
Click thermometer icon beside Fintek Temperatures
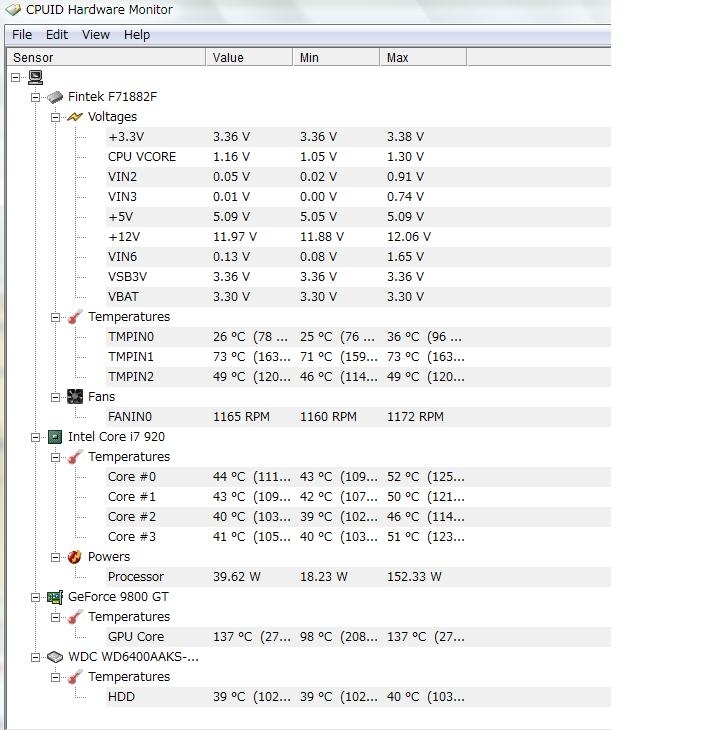point(75,317)
